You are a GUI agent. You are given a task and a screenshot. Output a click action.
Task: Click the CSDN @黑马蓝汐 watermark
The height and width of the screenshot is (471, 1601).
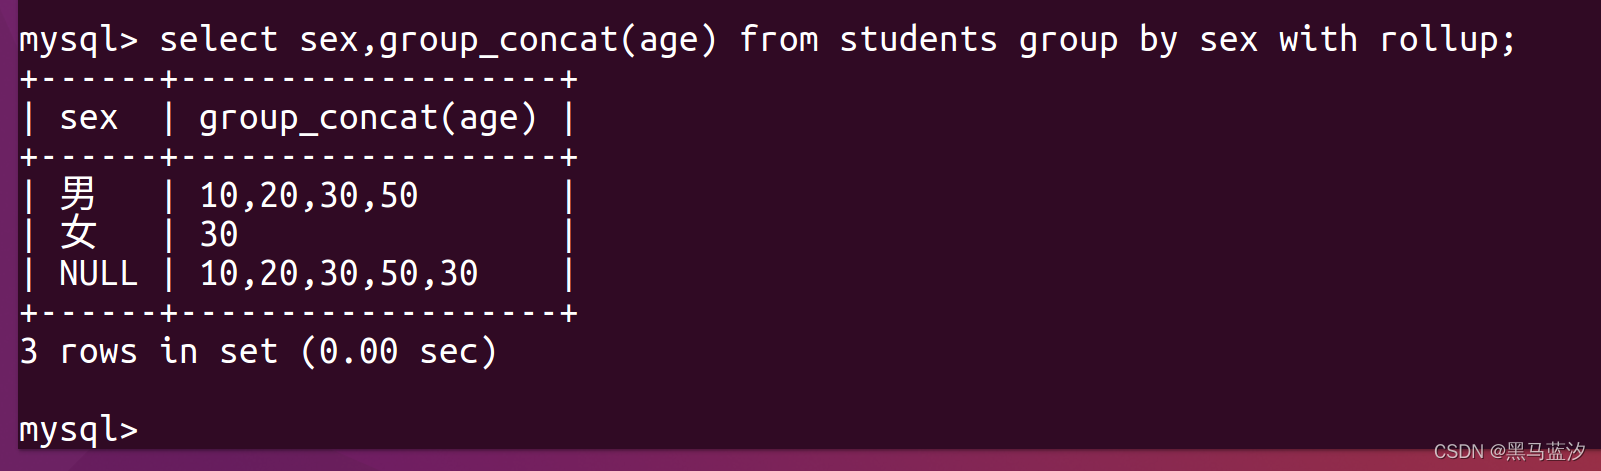coord(1509,452)
